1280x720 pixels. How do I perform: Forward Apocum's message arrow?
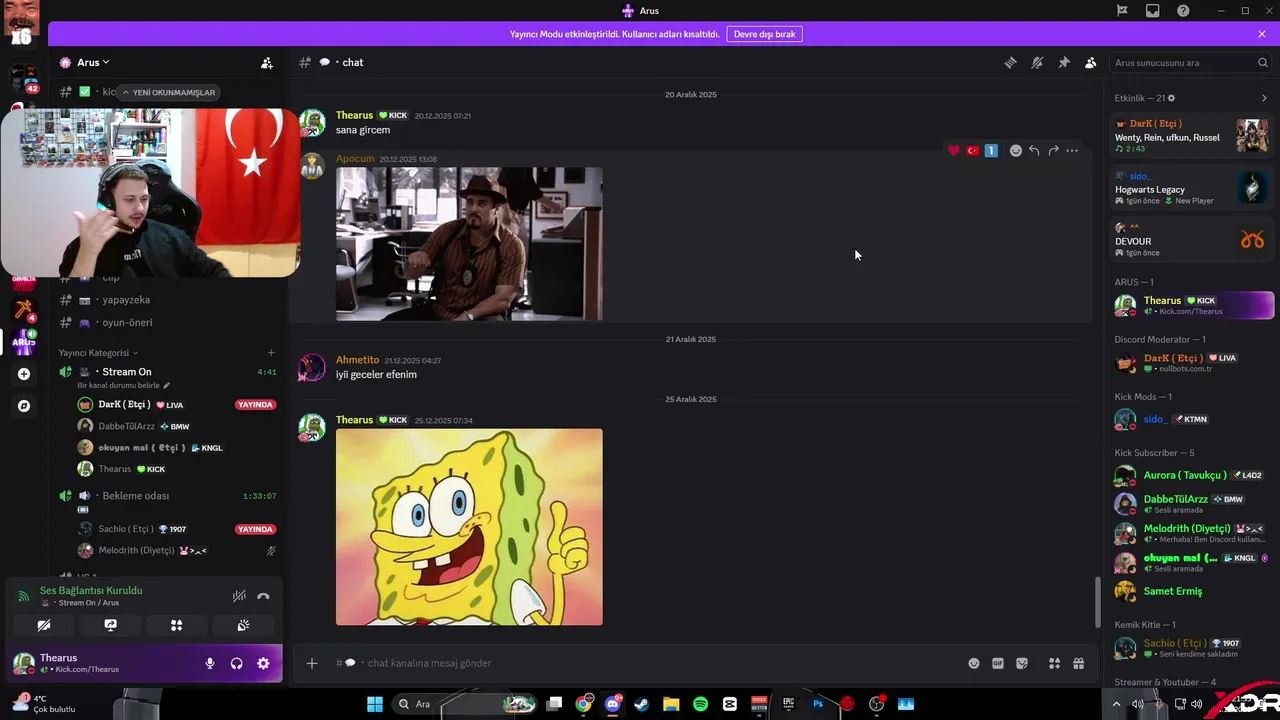(x=1053, y=151)
